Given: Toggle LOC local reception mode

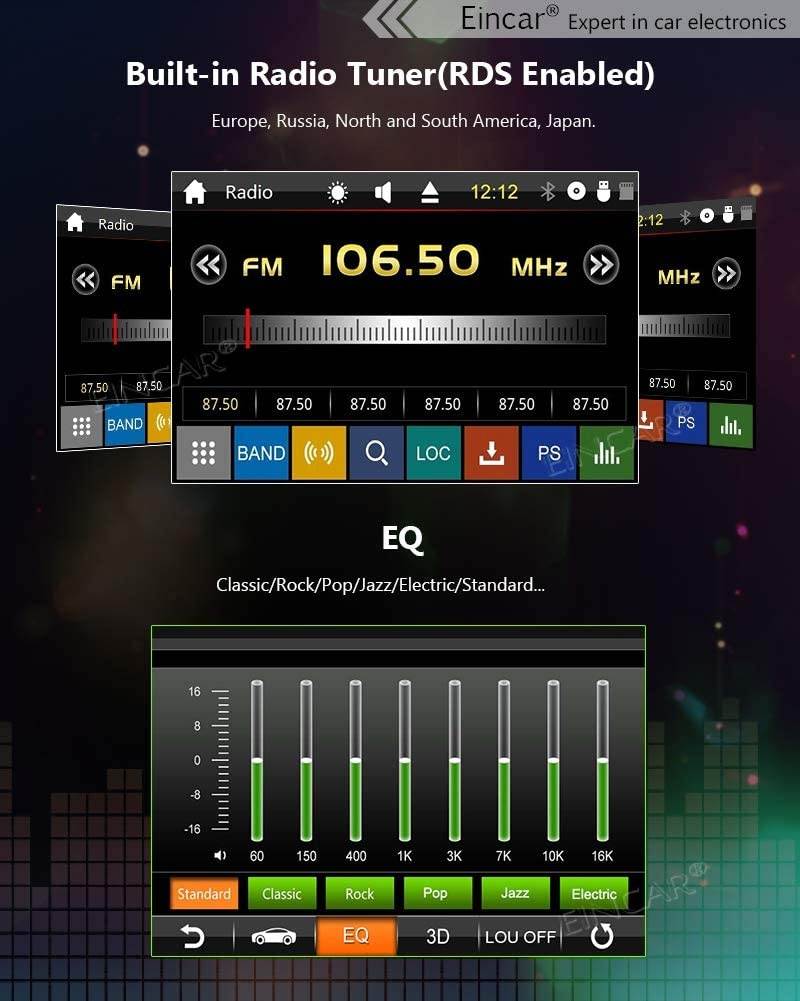Looking at the screenshot, I should pos(433,453).
